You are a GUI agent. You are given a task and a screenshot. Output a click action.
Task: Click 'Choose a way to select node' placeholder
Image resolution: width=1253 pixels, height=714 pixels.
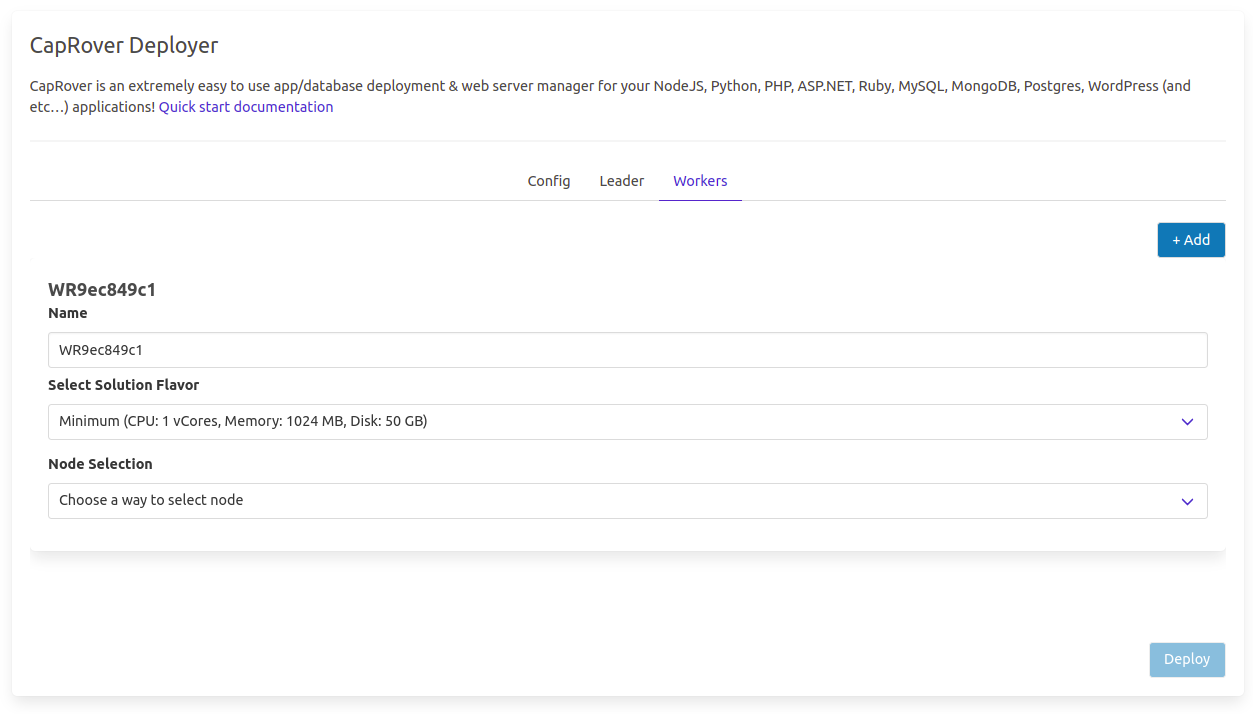pyautogui.click(x=151, y=500)
